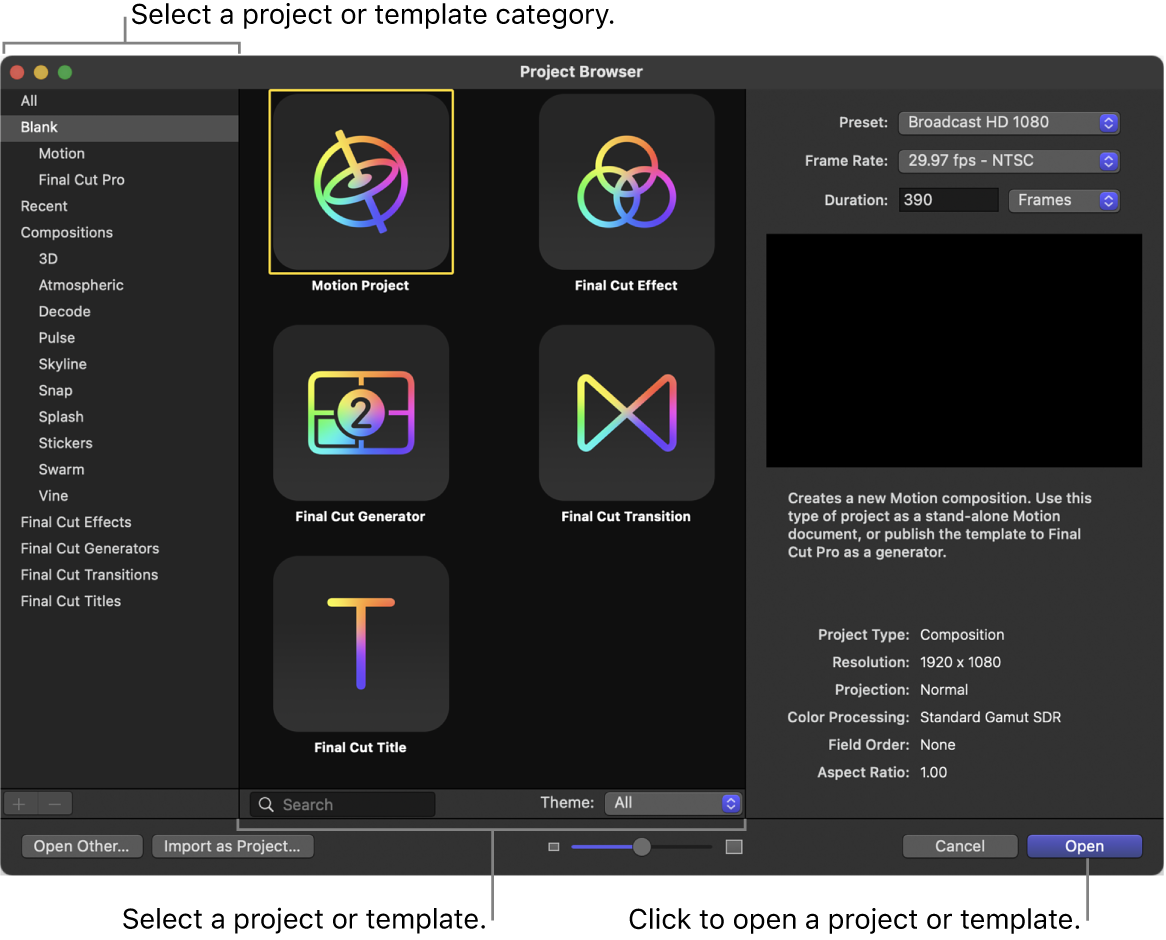The image size is (1166, 940).
Task: Select Final Cut Titles in the sidebar
Action: [x=70, y=601]
